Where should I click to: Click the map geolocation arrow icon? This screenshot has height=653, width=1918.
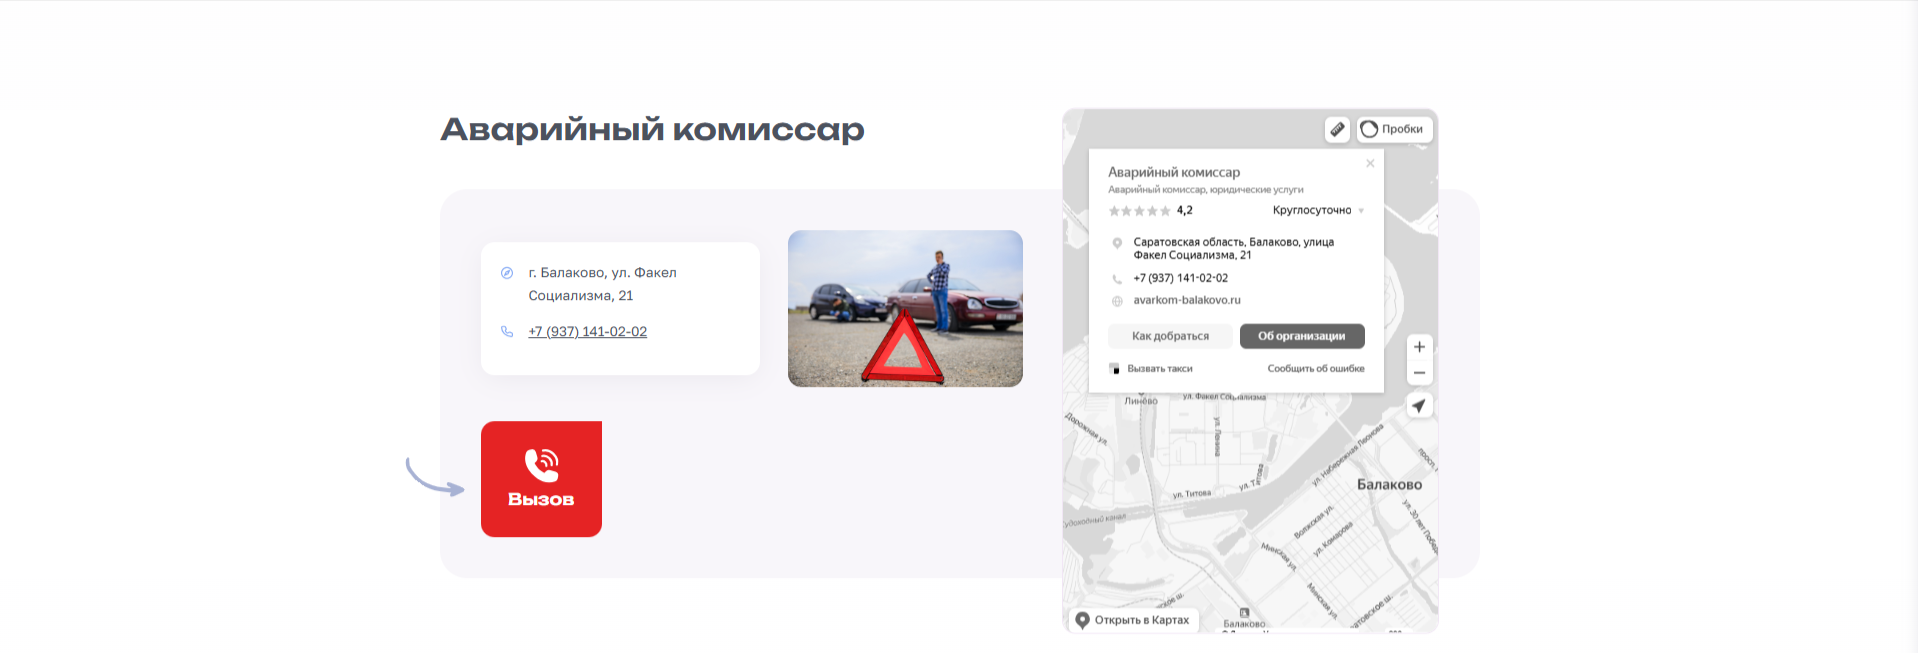click(1419, 406)
